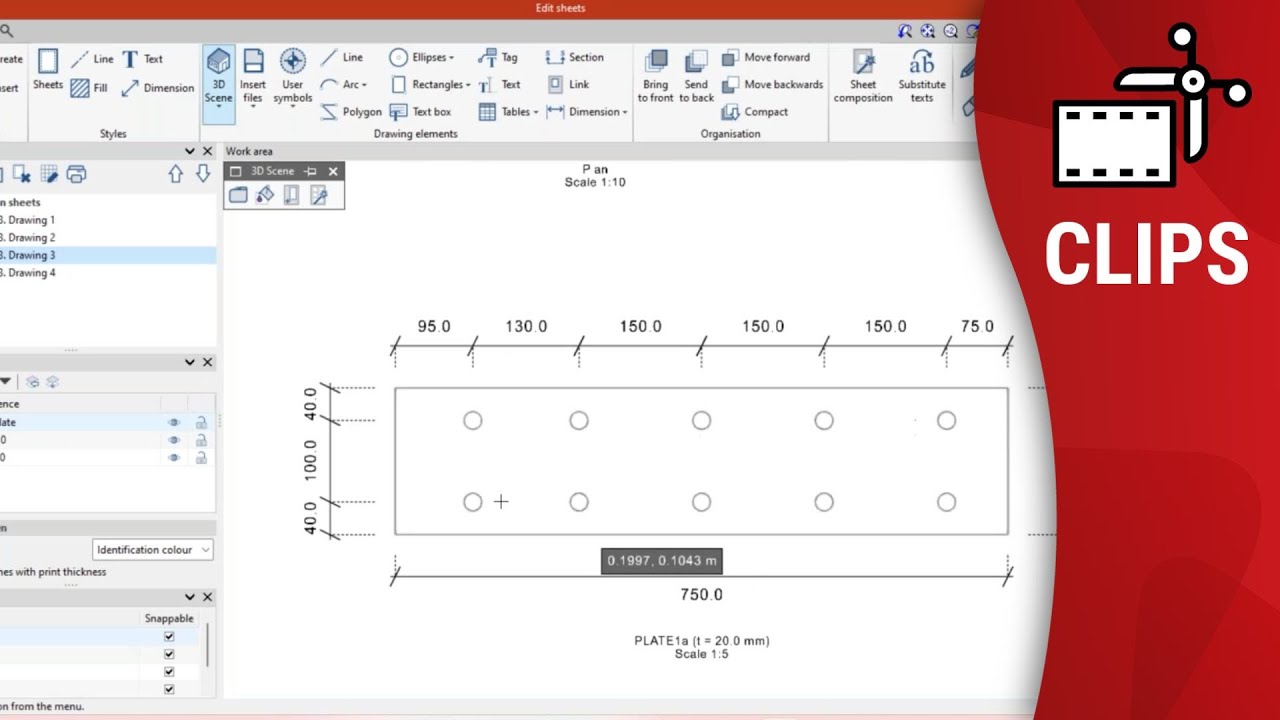Click Move backwards in Organisation
This screenshot has width=1280, height=720.
[x=772, y=85]
